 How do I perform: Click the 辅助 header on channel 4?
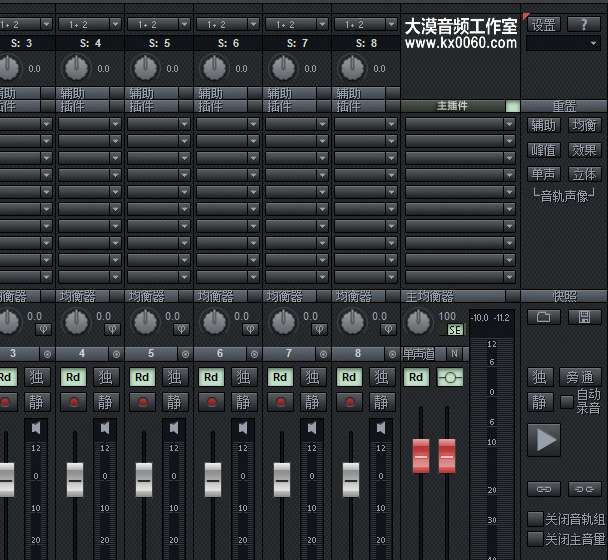(x=83, y=93)
